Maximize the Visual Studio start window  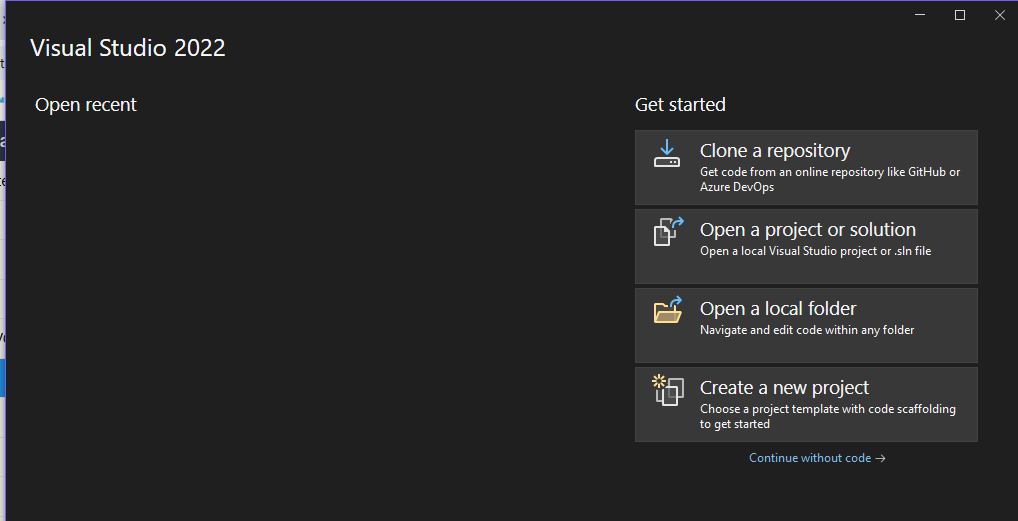coord(960,15)
